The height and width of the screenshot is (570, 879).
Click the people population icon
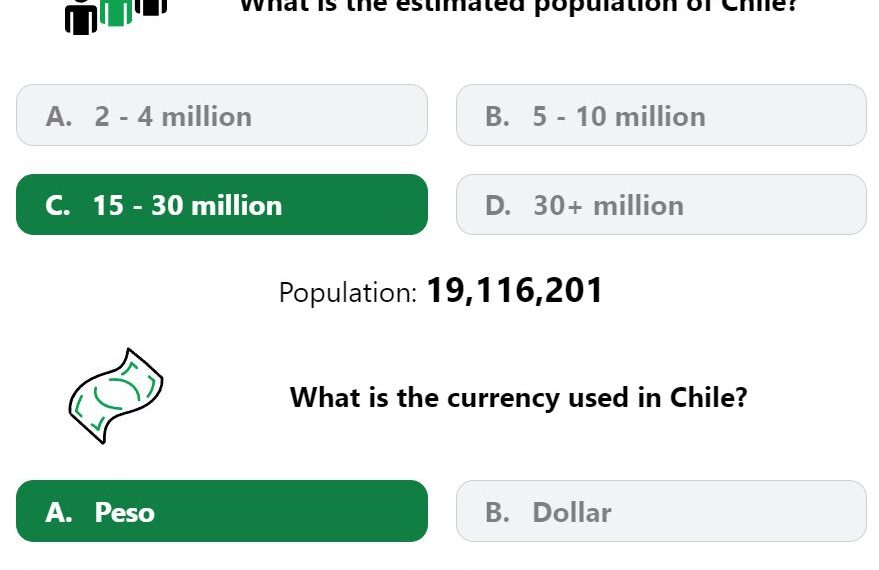coord(116,17)
